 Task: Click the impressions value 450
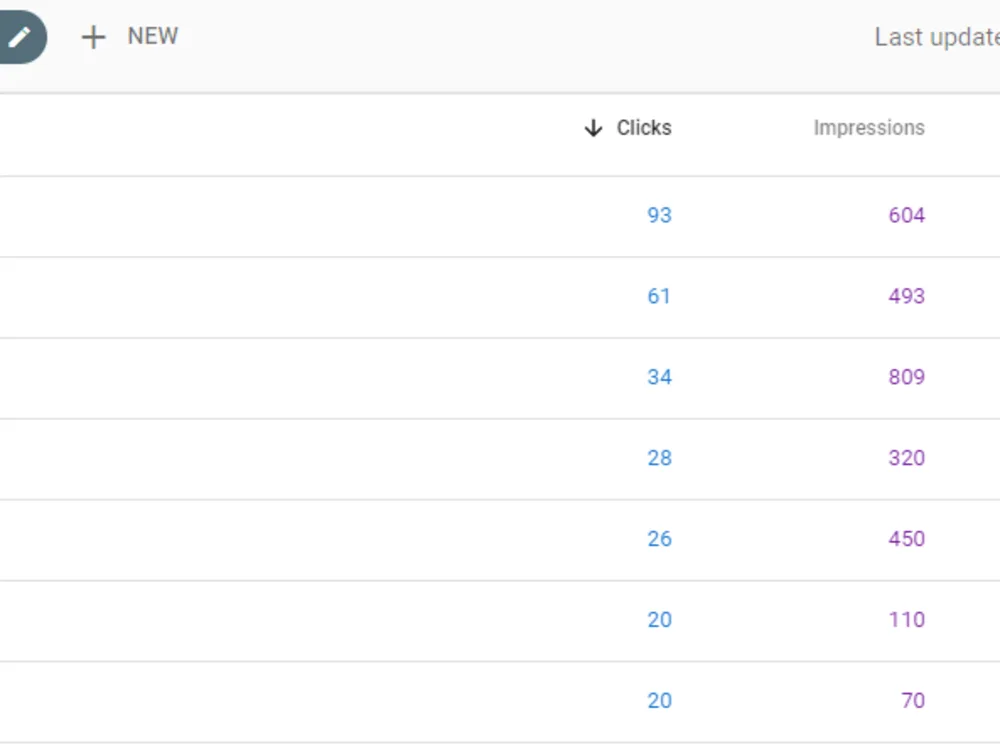click(x=906, y=540)
